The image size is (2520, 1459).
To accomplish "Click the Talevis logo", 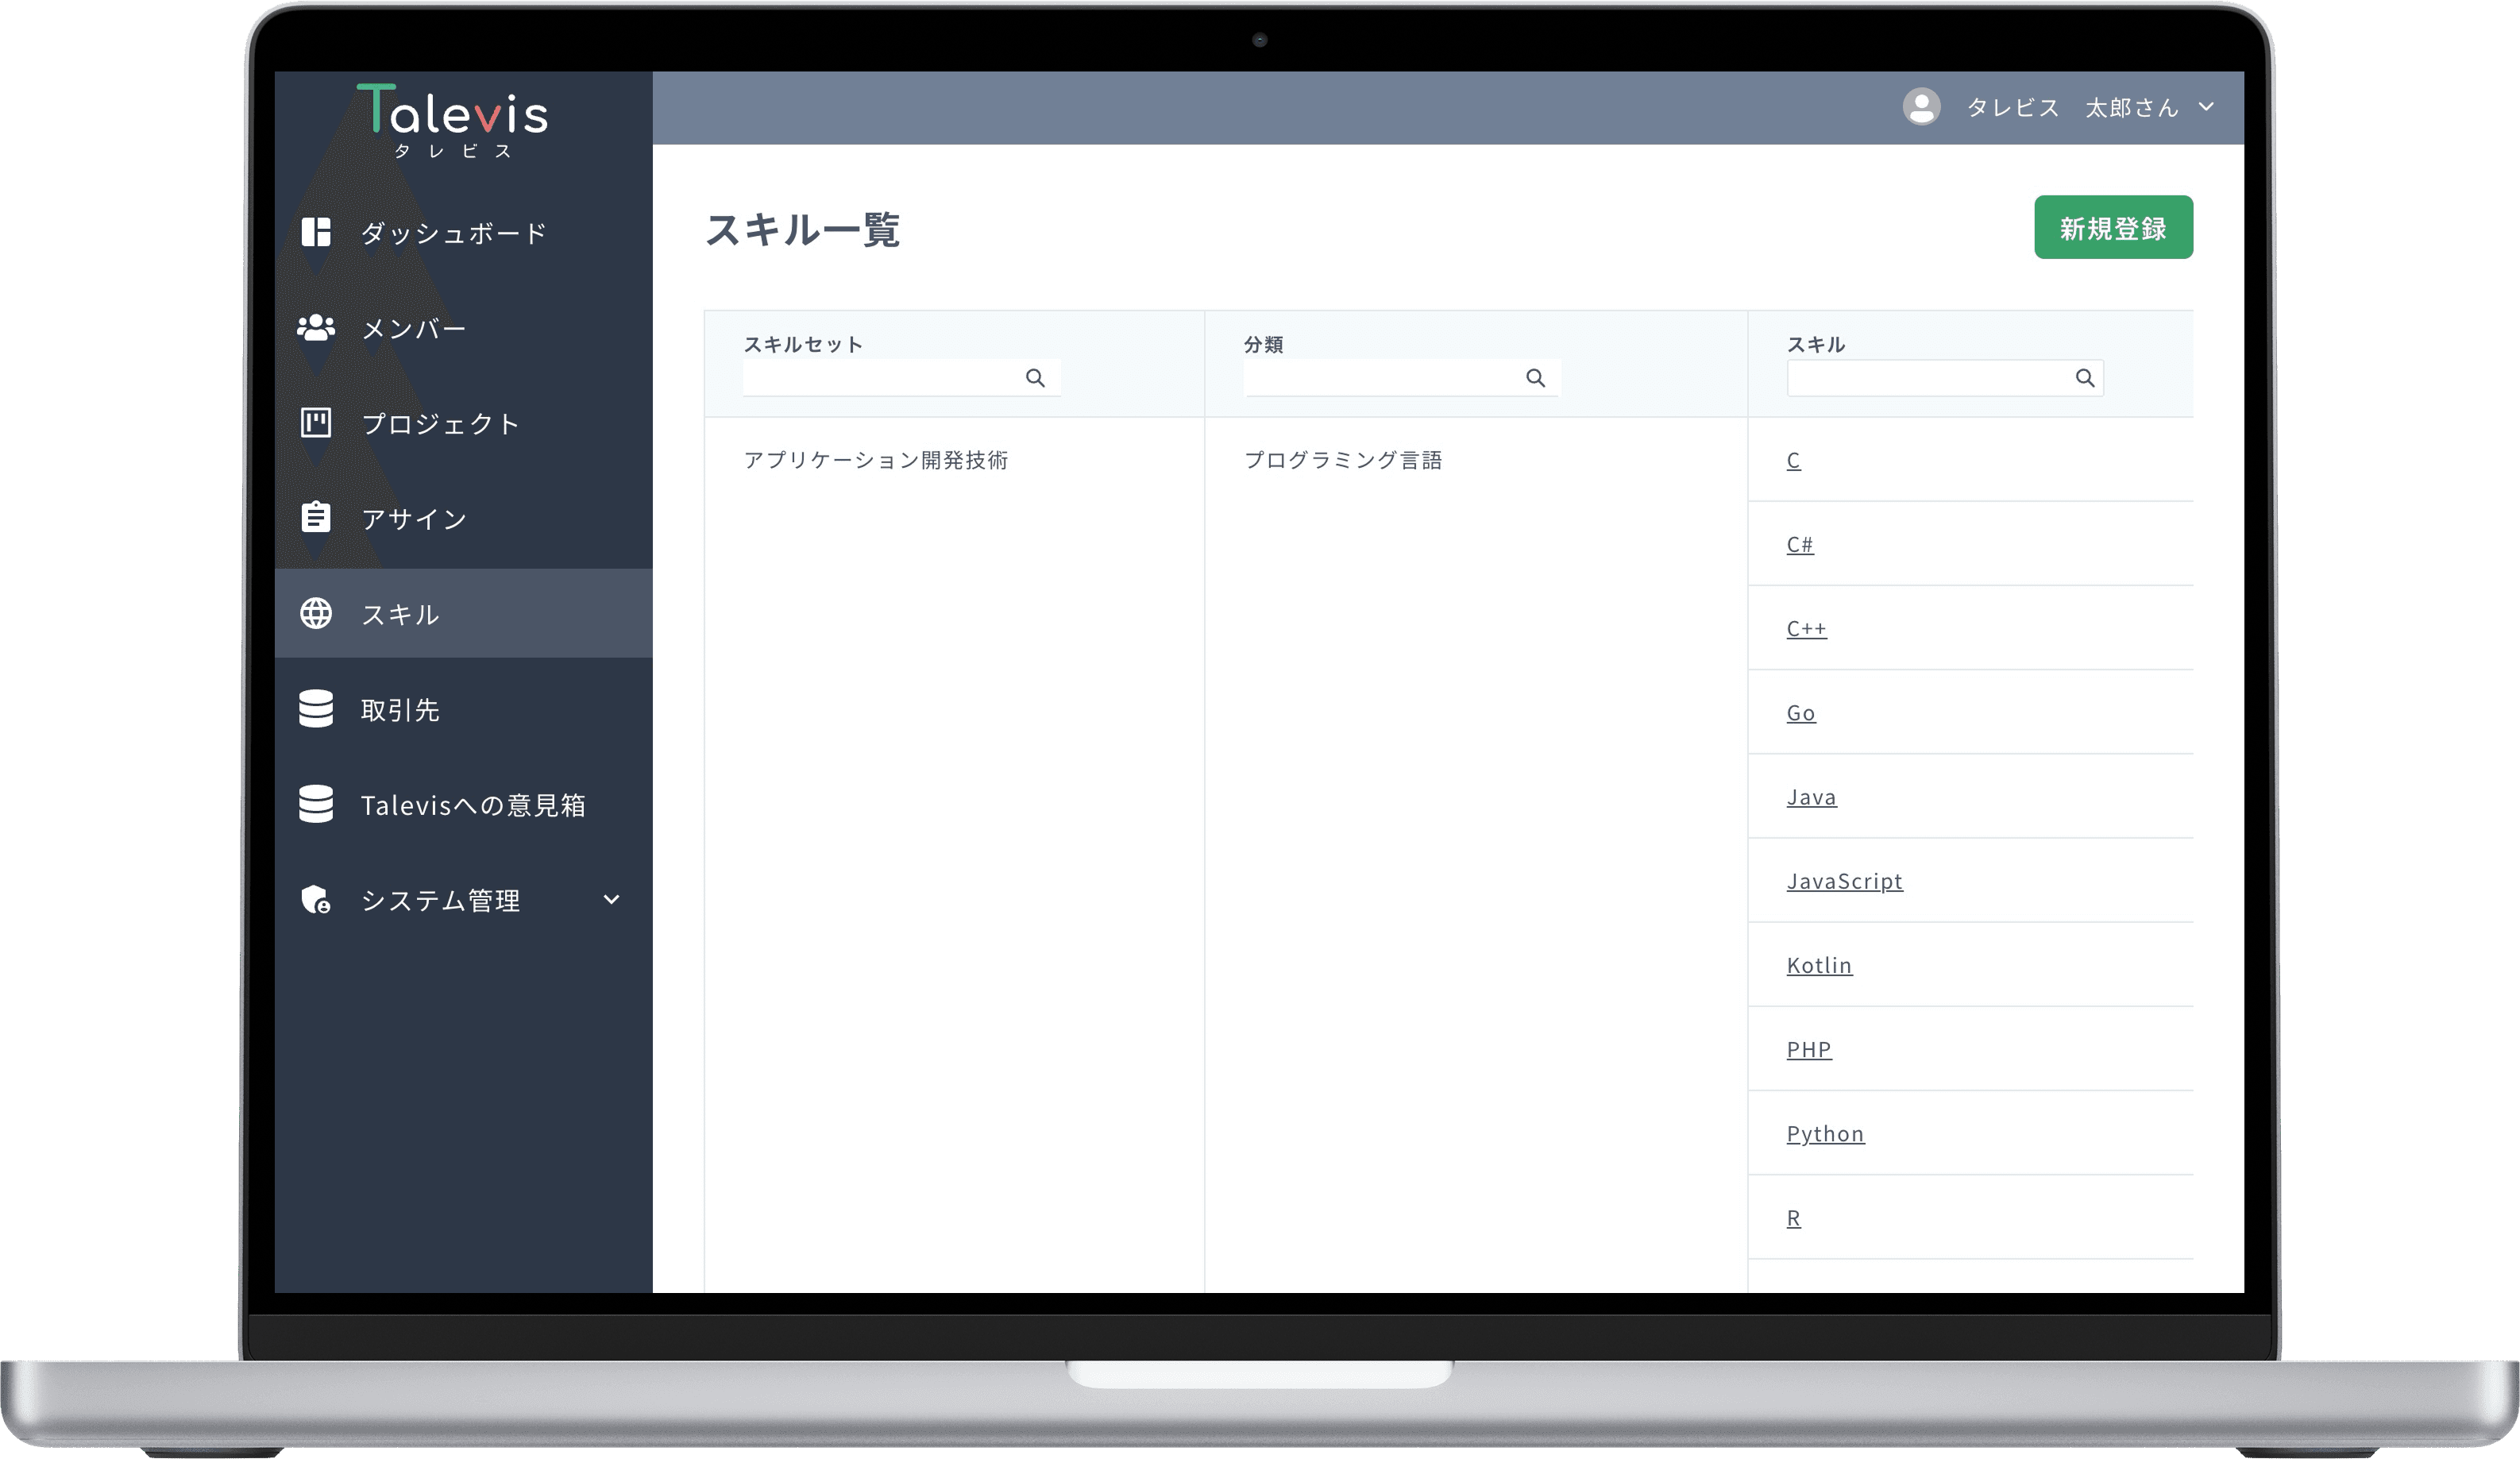I will (x=453, y=120).
